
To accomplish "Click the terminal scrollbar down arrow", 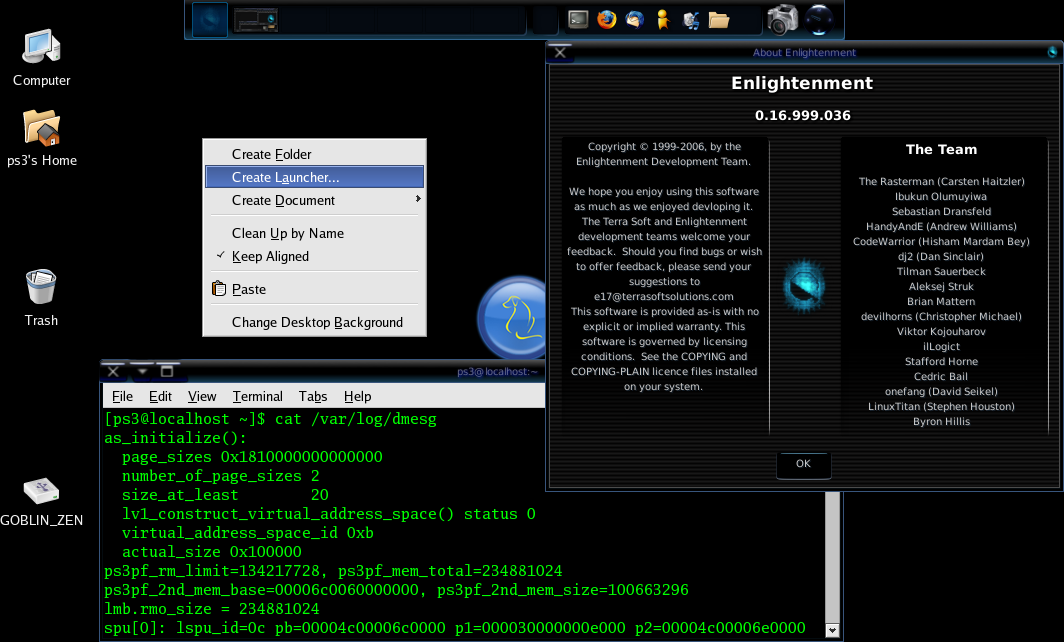I will pyautogui.click(x=830, y=629).
